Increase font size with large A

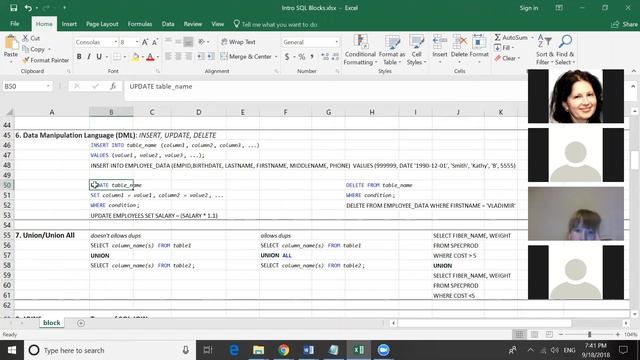coord(145,42)
